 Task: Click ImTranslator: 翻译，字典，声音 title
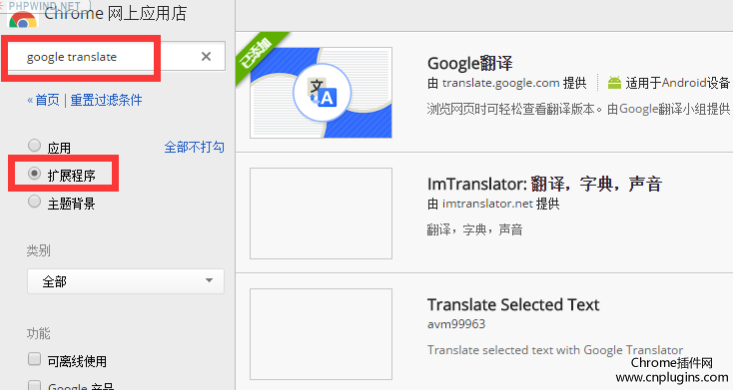point(545,184)
